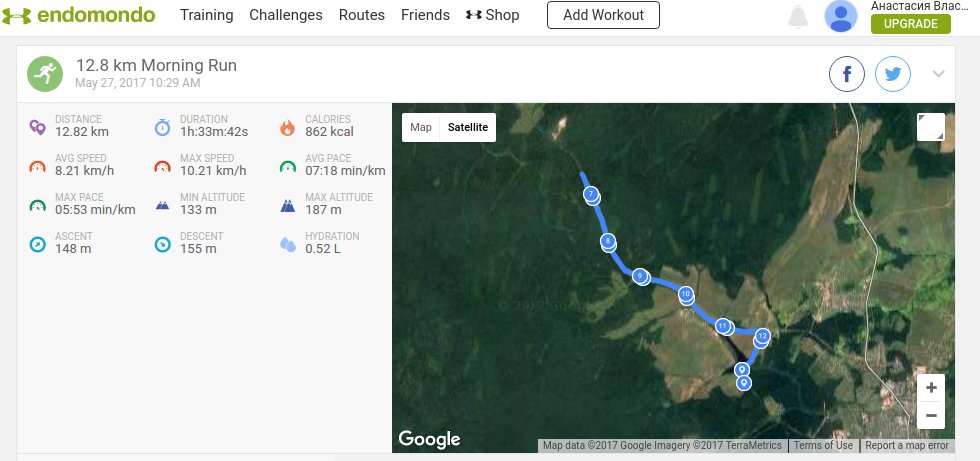Open the Friends page
Screen dimensions: 980x461
pyautogui.click(x=425, y=15)
